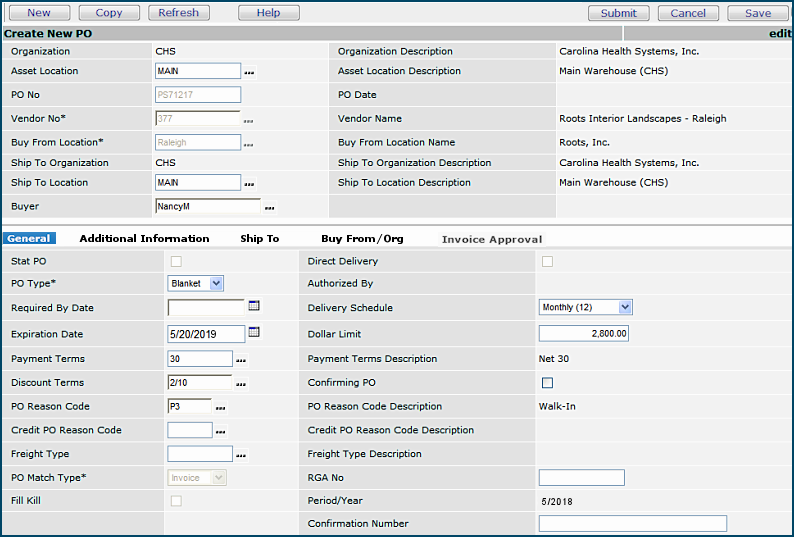Open lookup for Asset Location field
Image resolution: width=794 pixels, height=537 pixels.
pyautogui.click(x=250, y=73)
